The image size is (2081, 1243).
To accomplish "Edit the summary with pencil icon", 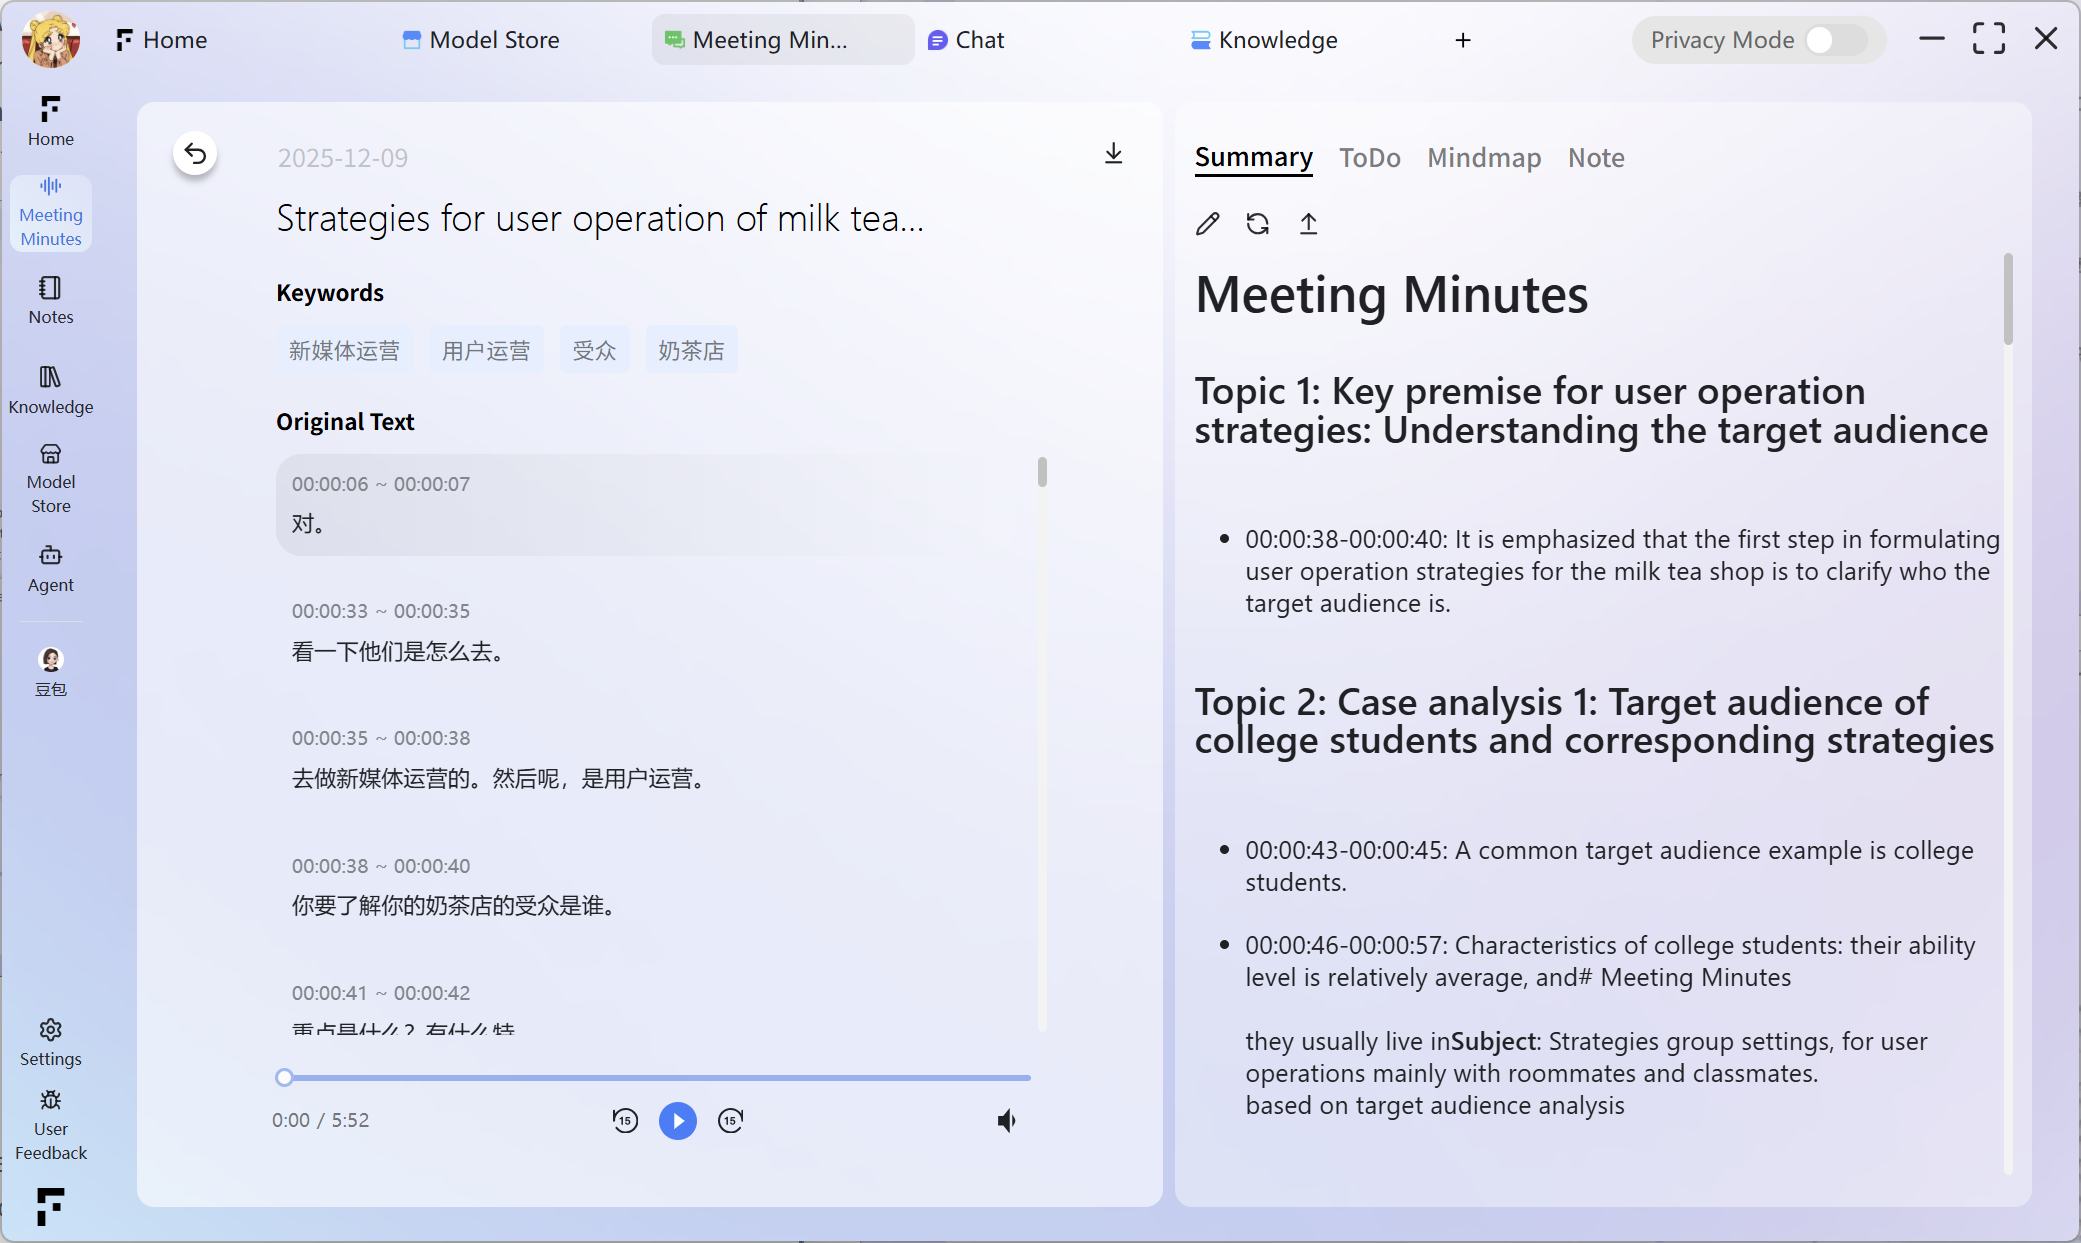I will 1208,224.
